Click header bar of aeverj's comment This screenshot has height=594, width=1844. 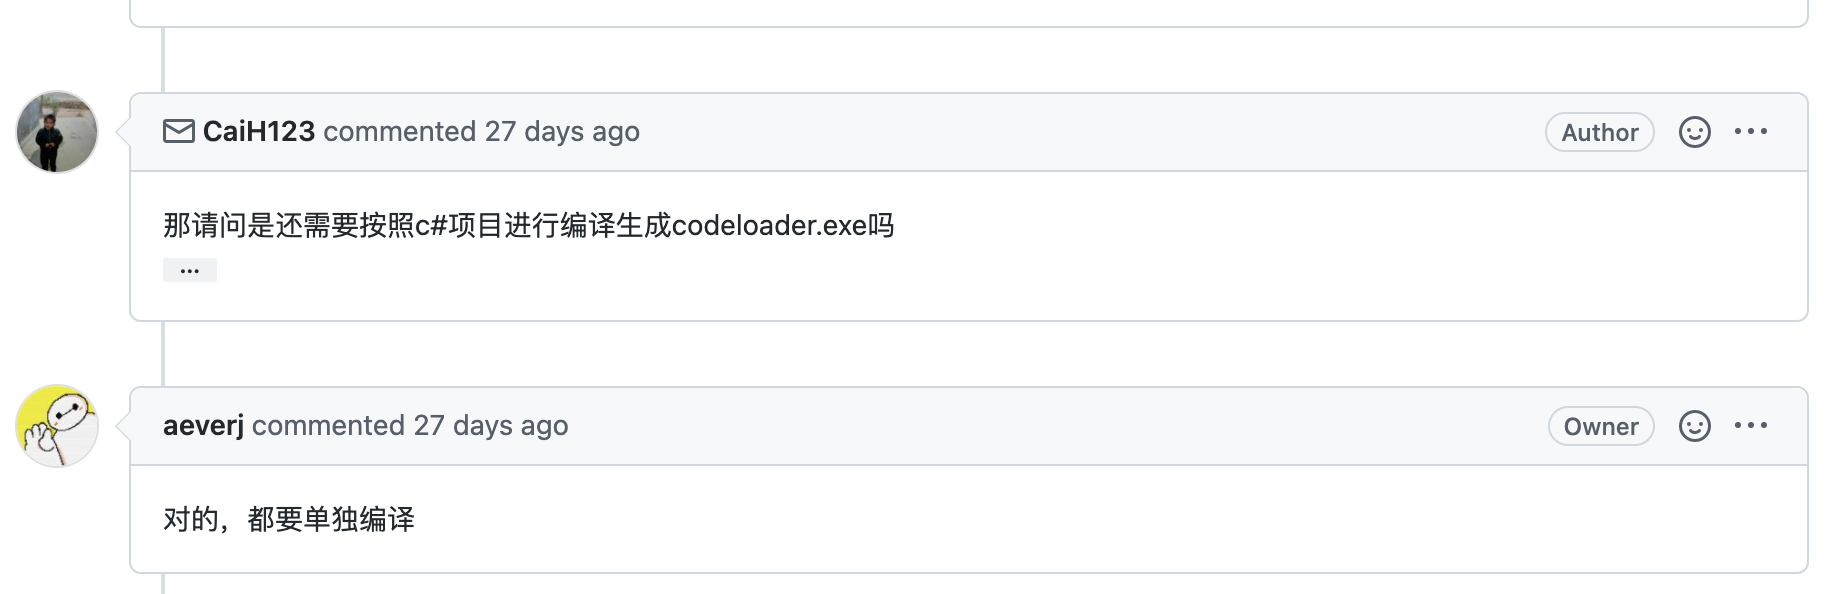[x=969, y=426]
